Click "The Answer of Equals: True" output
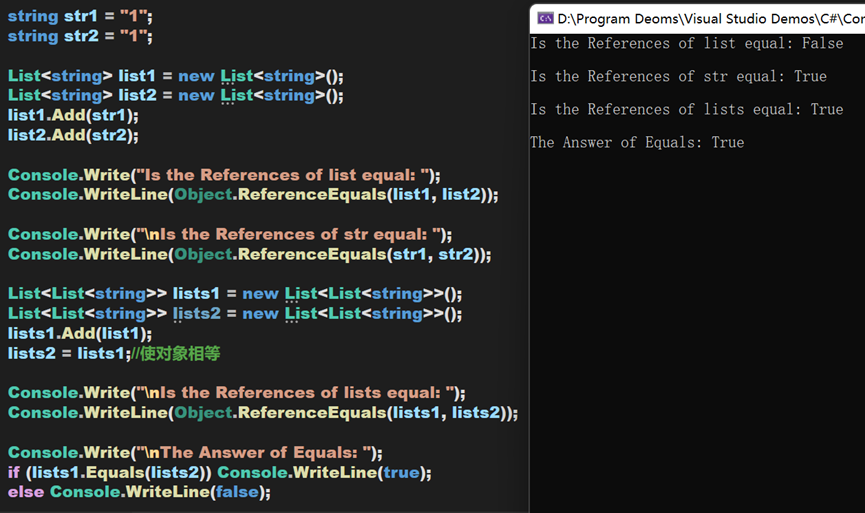The width and height of the screenshot is (865, 513). pos(637,143)
